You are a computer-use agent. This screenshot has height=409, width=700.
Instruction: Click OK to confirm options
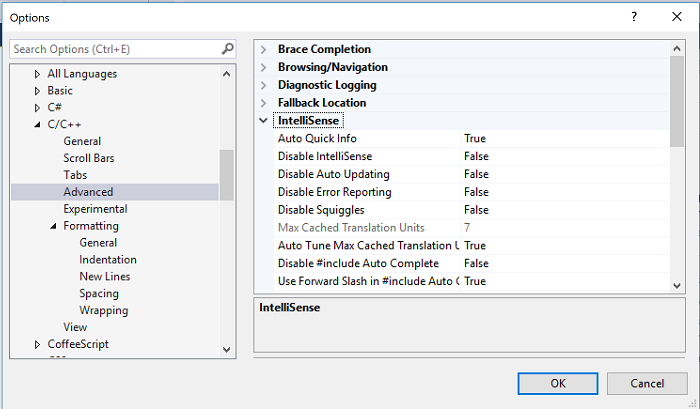coord(558,384)
